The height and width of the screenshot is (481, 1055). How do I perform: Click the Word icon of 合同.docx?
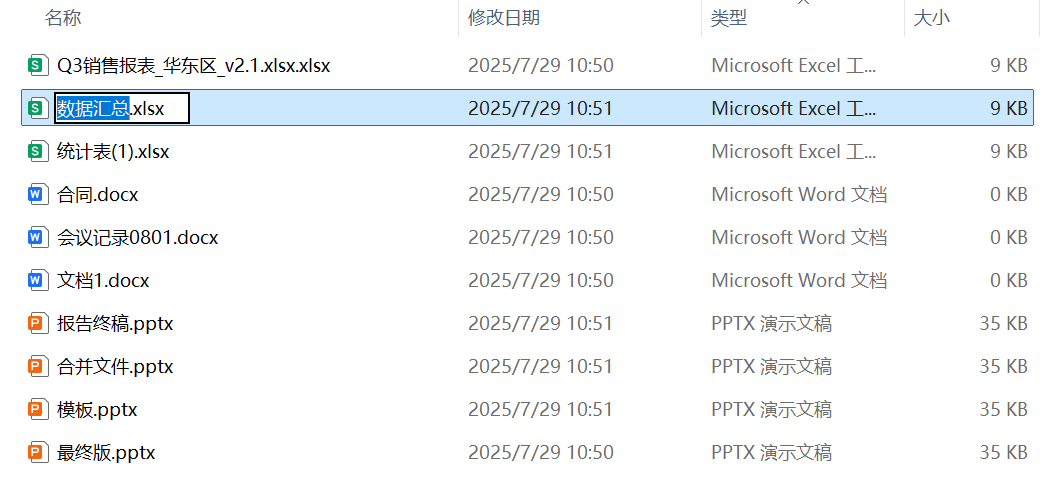[38, 195]
